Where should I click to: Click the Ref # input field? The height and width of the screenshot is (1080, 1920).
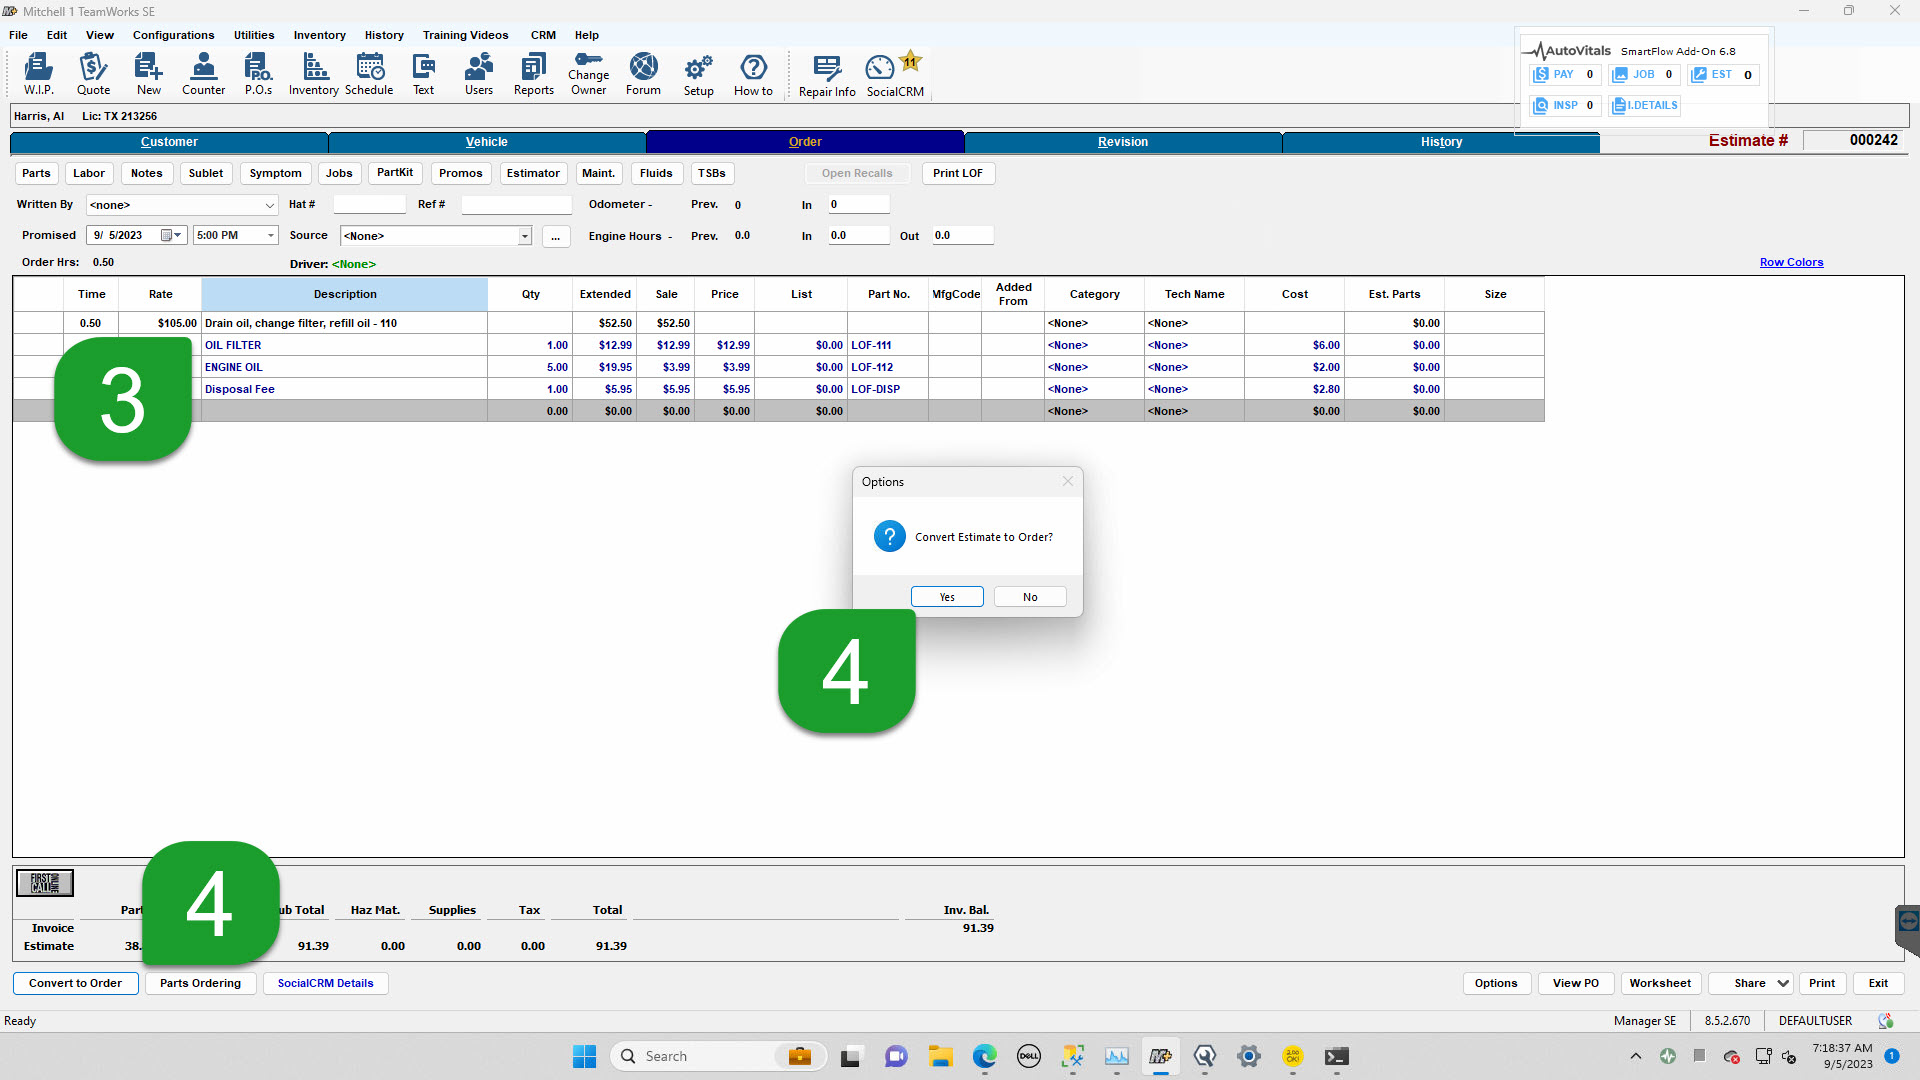click(x=516, y=205)
